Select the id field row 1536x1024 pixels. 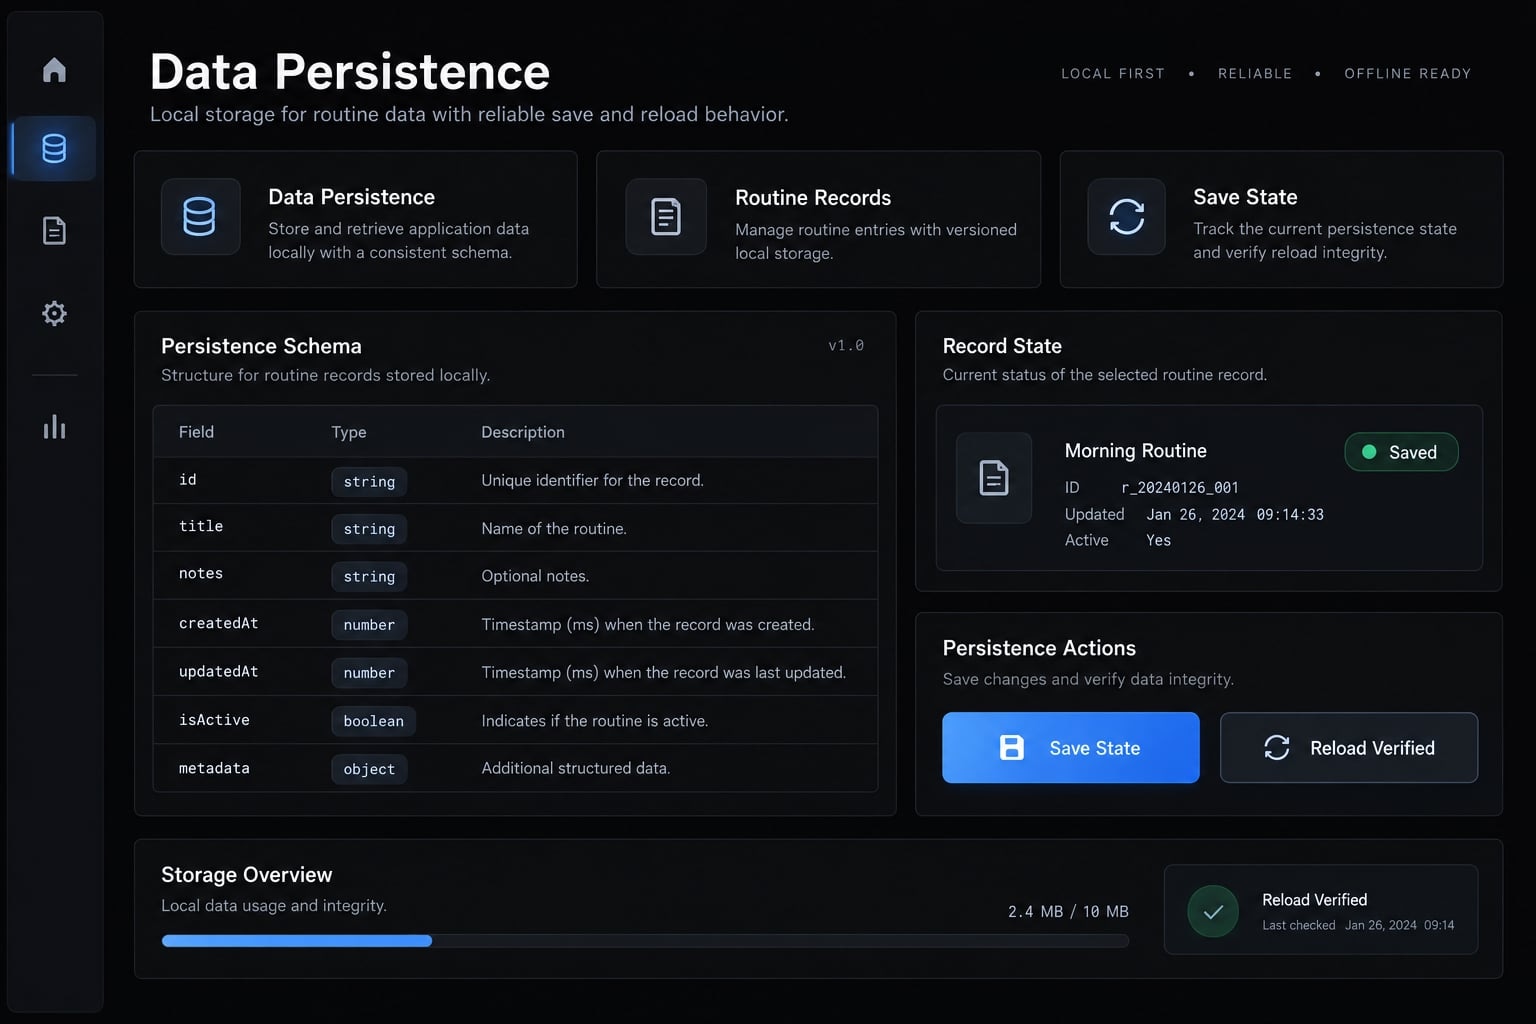[x=515, y=481]
